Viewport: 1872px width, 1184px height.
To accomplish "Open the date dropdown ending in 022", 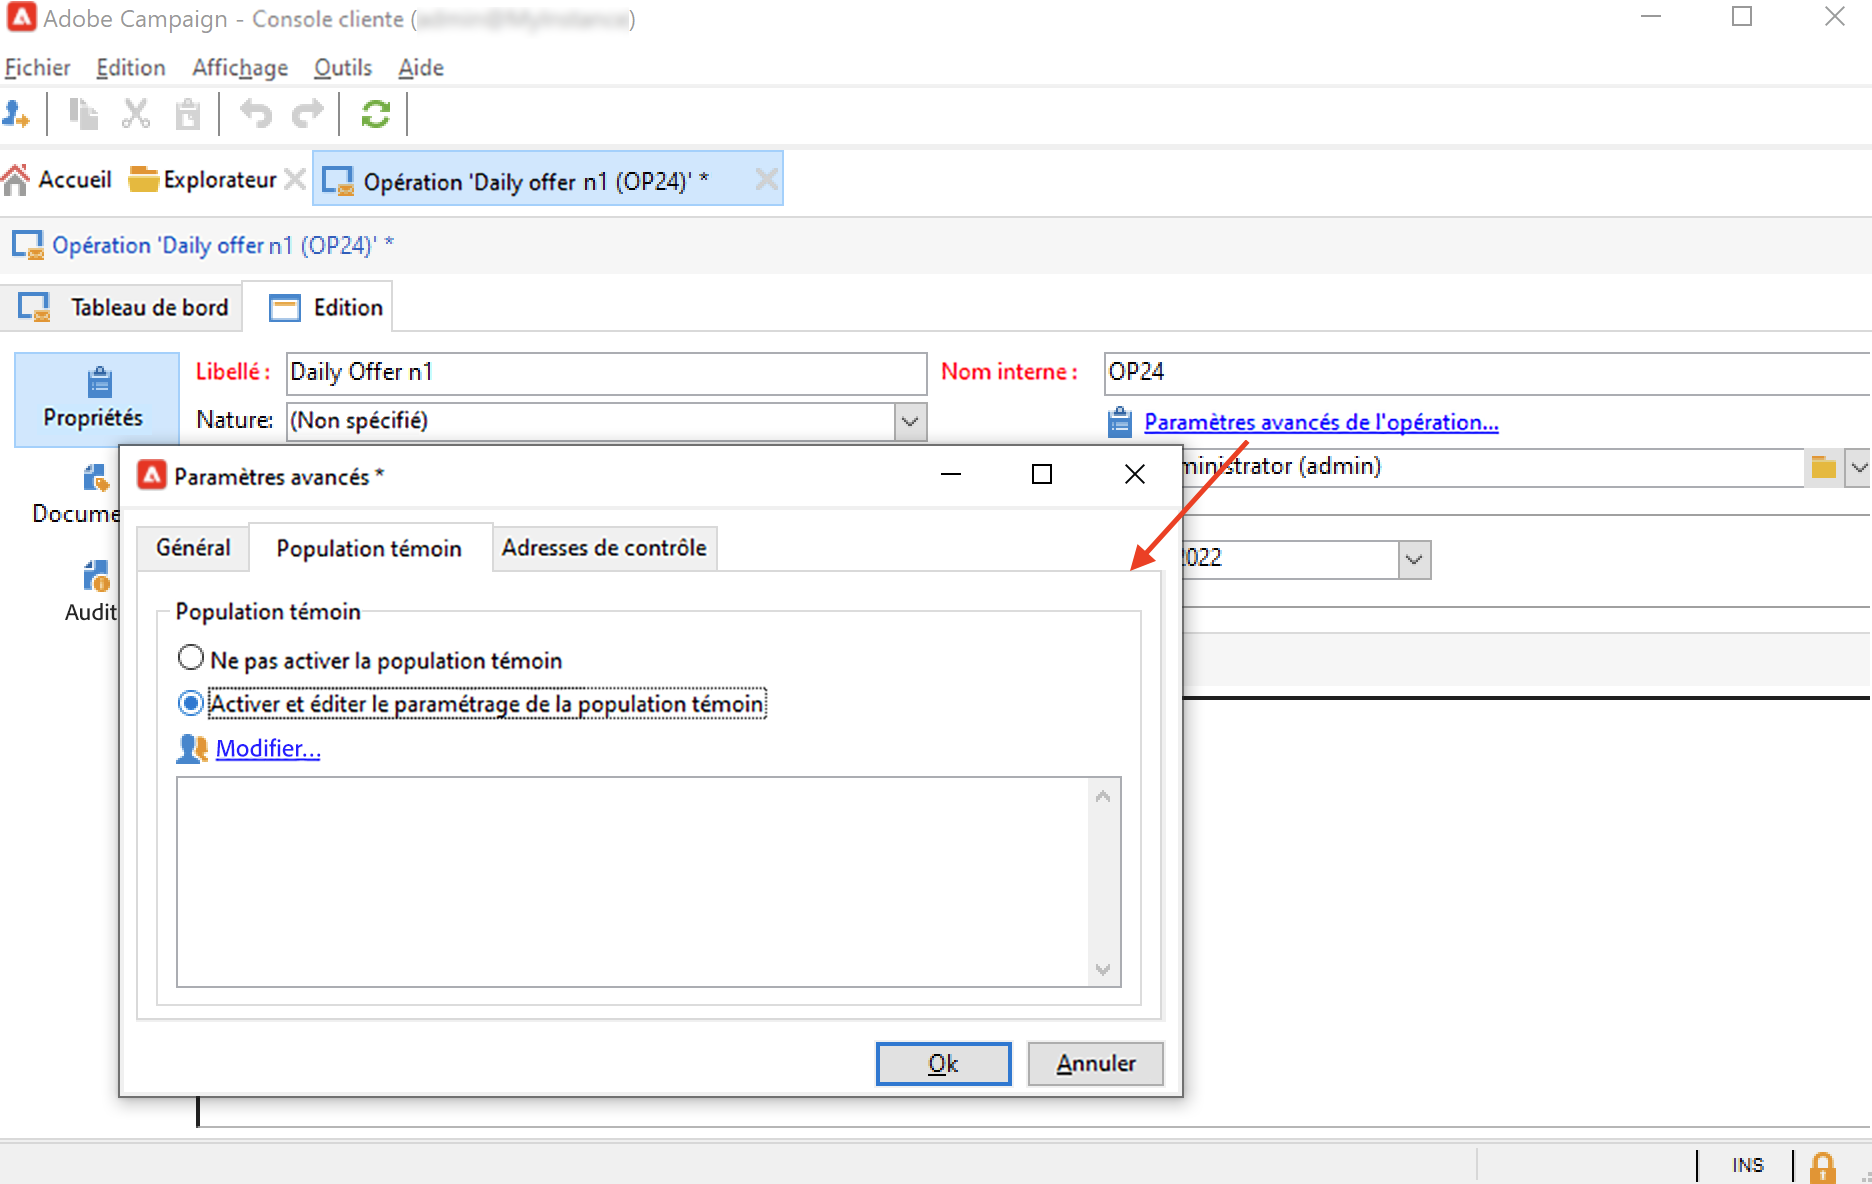I will coord(1413,559).
